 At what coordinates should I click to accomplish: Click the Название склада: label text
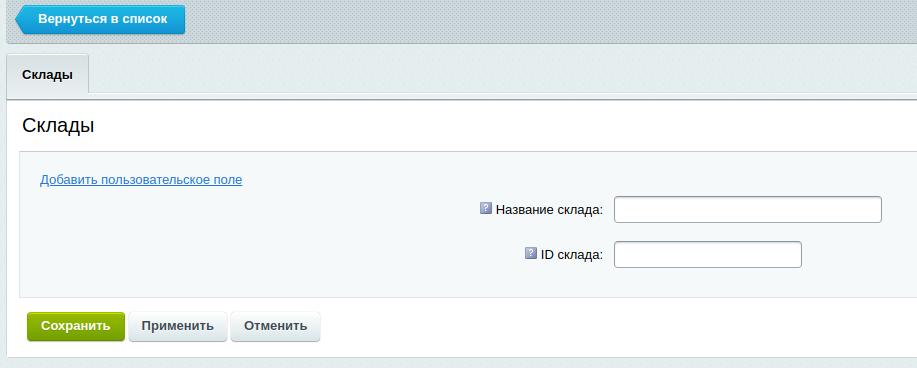pyautogui.click(x=549, y=209)
